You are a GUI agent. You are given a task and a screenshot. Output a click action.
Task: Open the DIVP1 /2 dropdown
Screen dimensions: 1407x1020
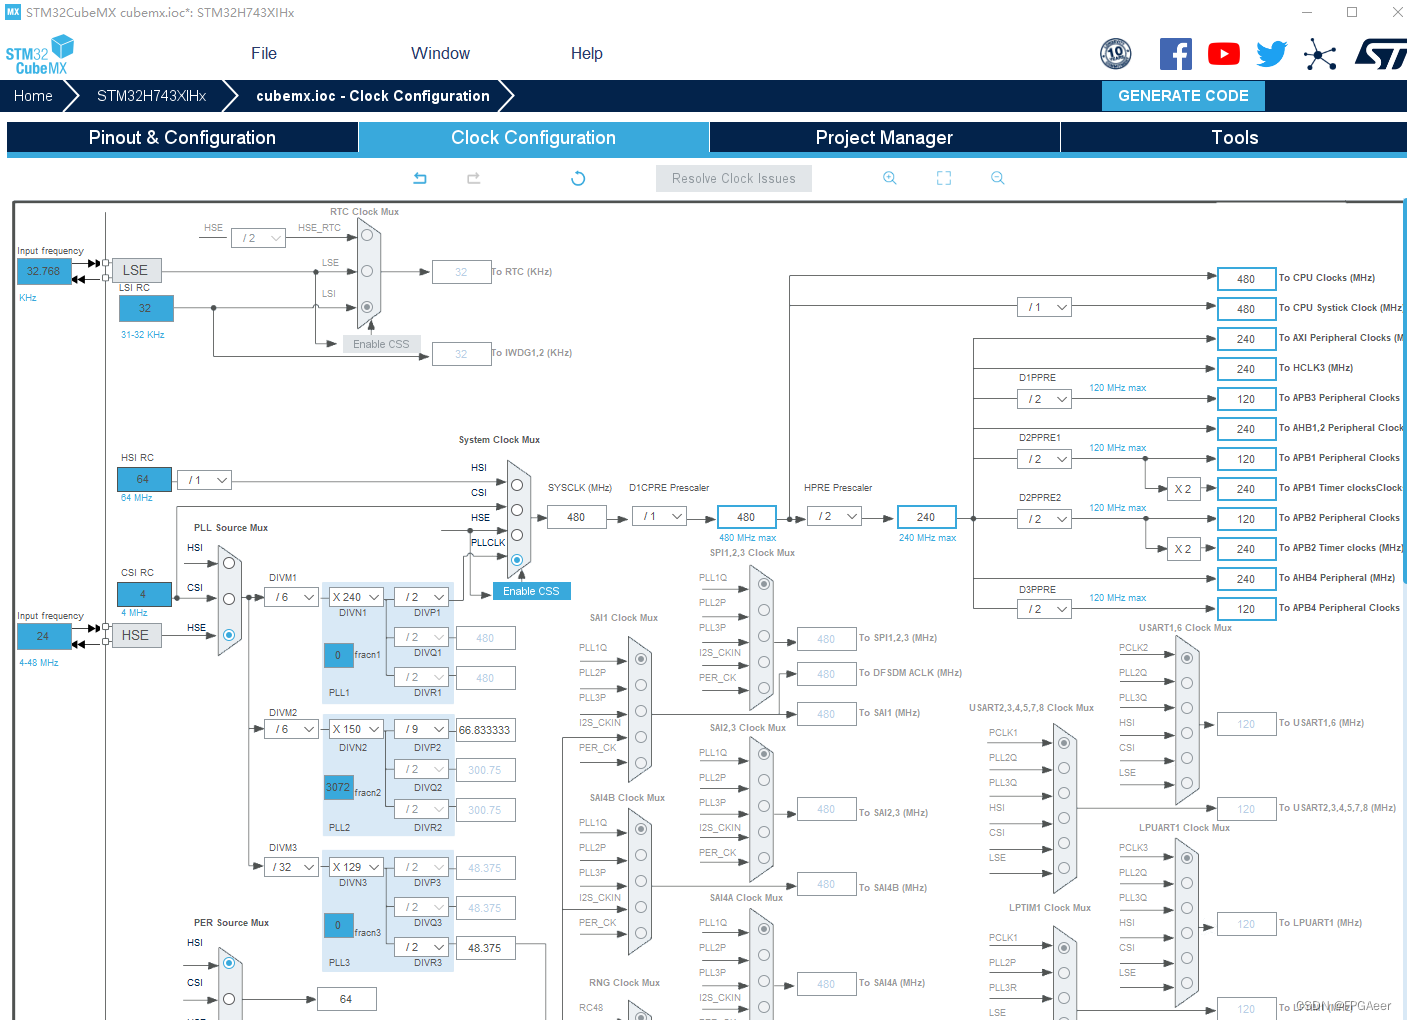point(421,597)
